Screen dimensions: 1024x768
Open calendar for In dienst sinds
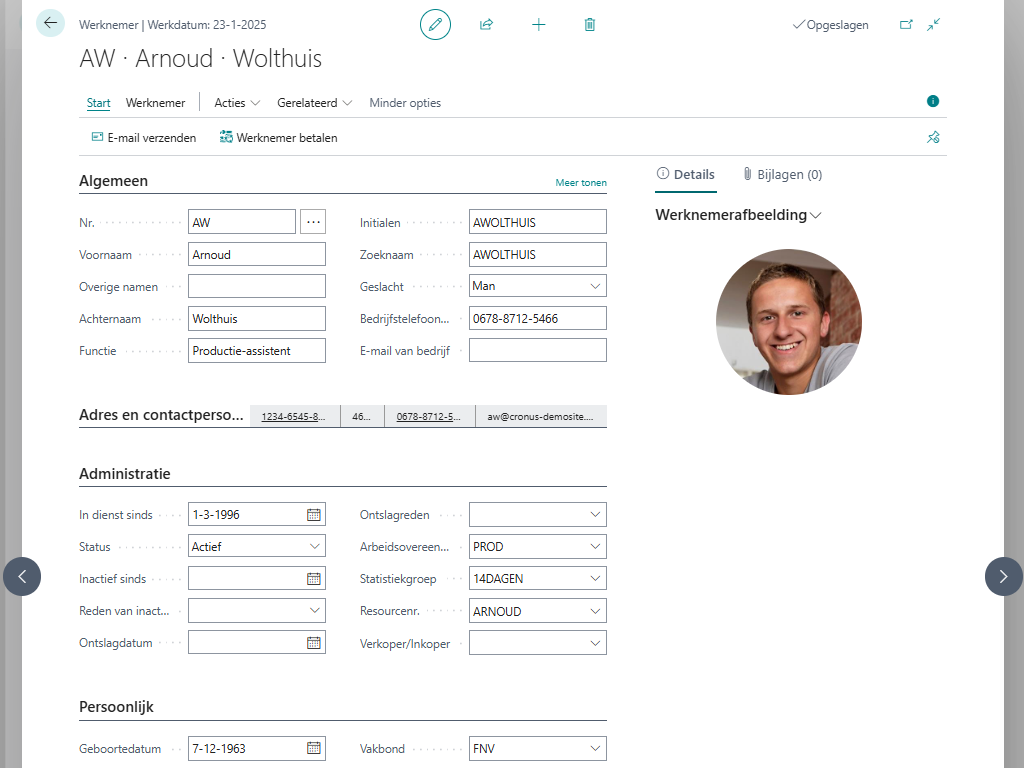click(314, 515)
